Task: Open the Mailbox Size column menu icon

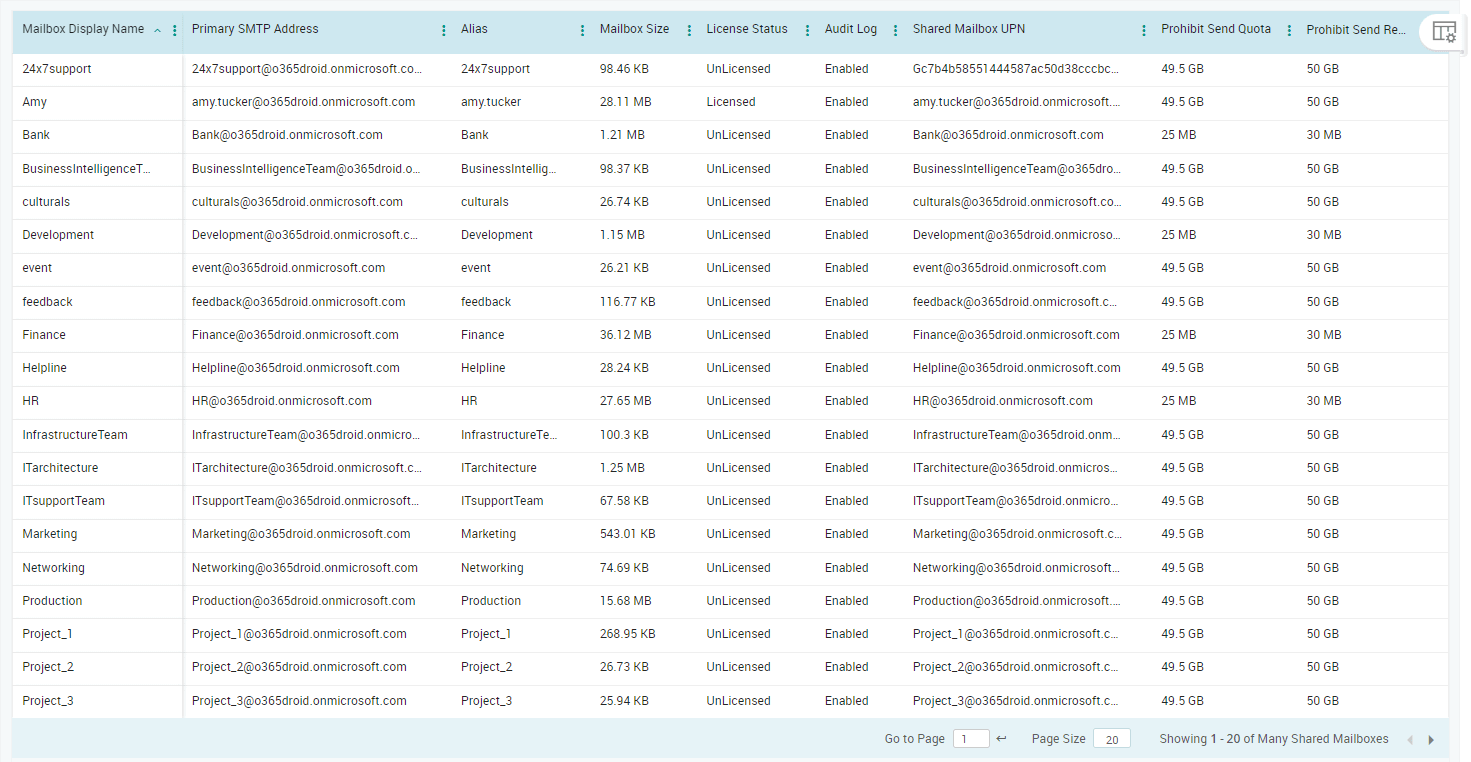Action: [x=689, y=29]
